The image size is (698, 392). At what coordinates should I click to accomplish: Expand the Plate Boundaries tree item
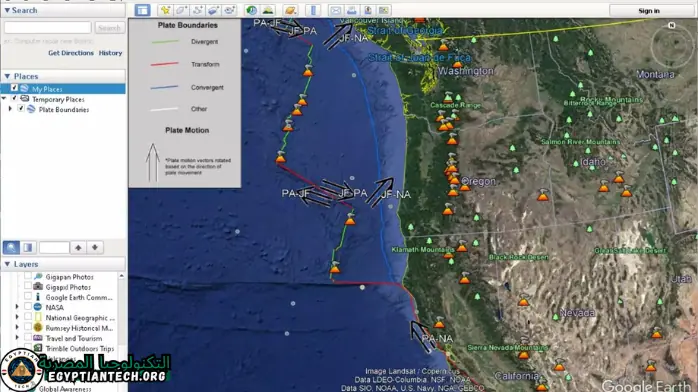[10, 109]
